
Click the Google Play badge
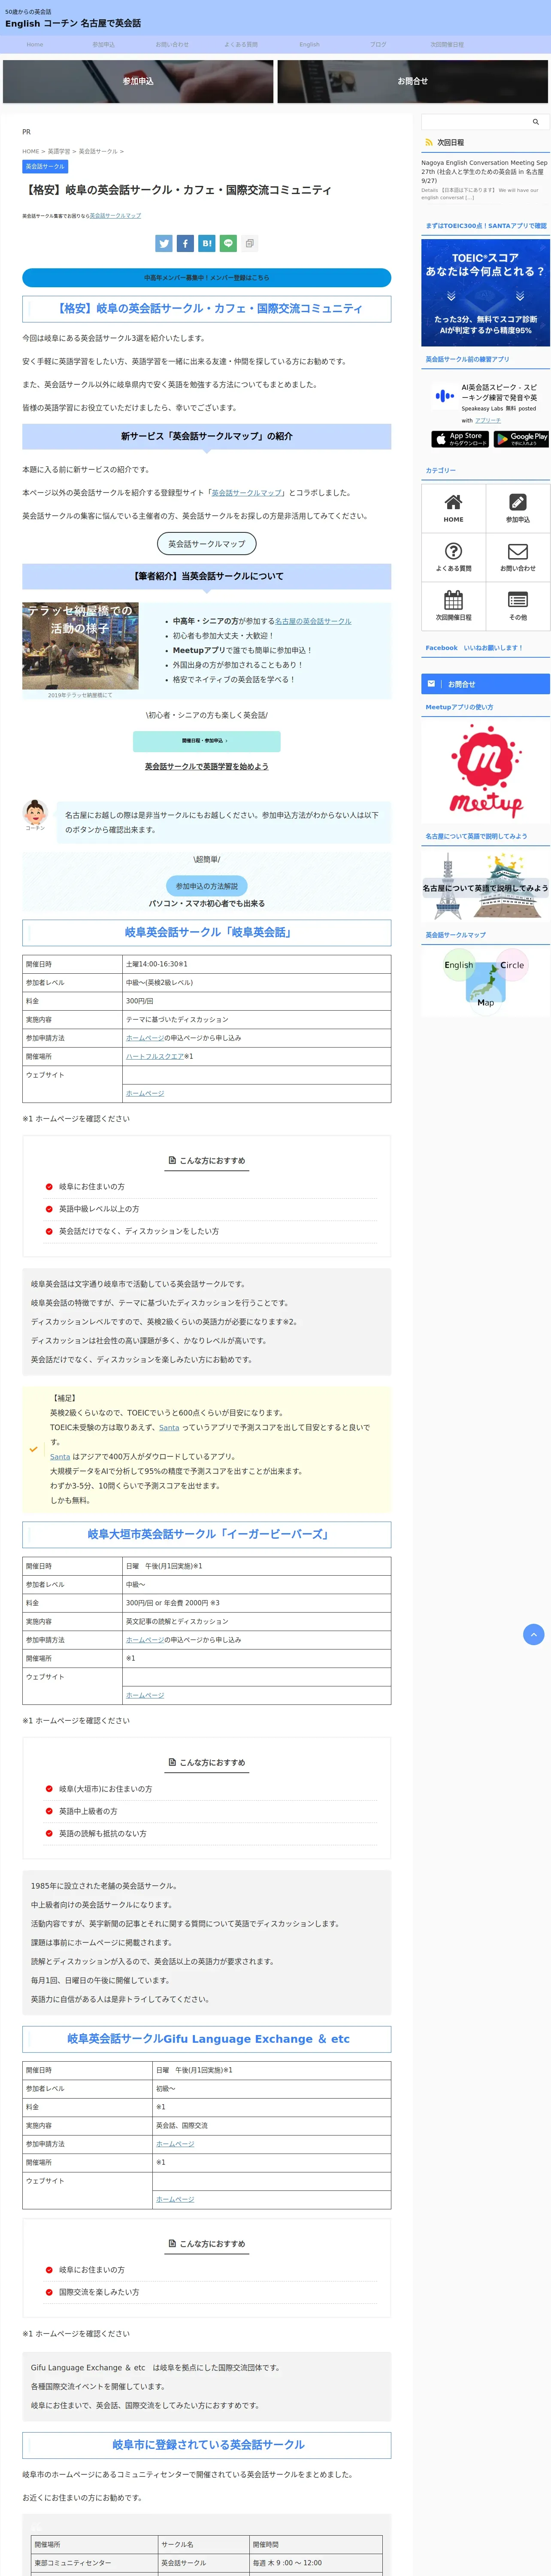521,439
